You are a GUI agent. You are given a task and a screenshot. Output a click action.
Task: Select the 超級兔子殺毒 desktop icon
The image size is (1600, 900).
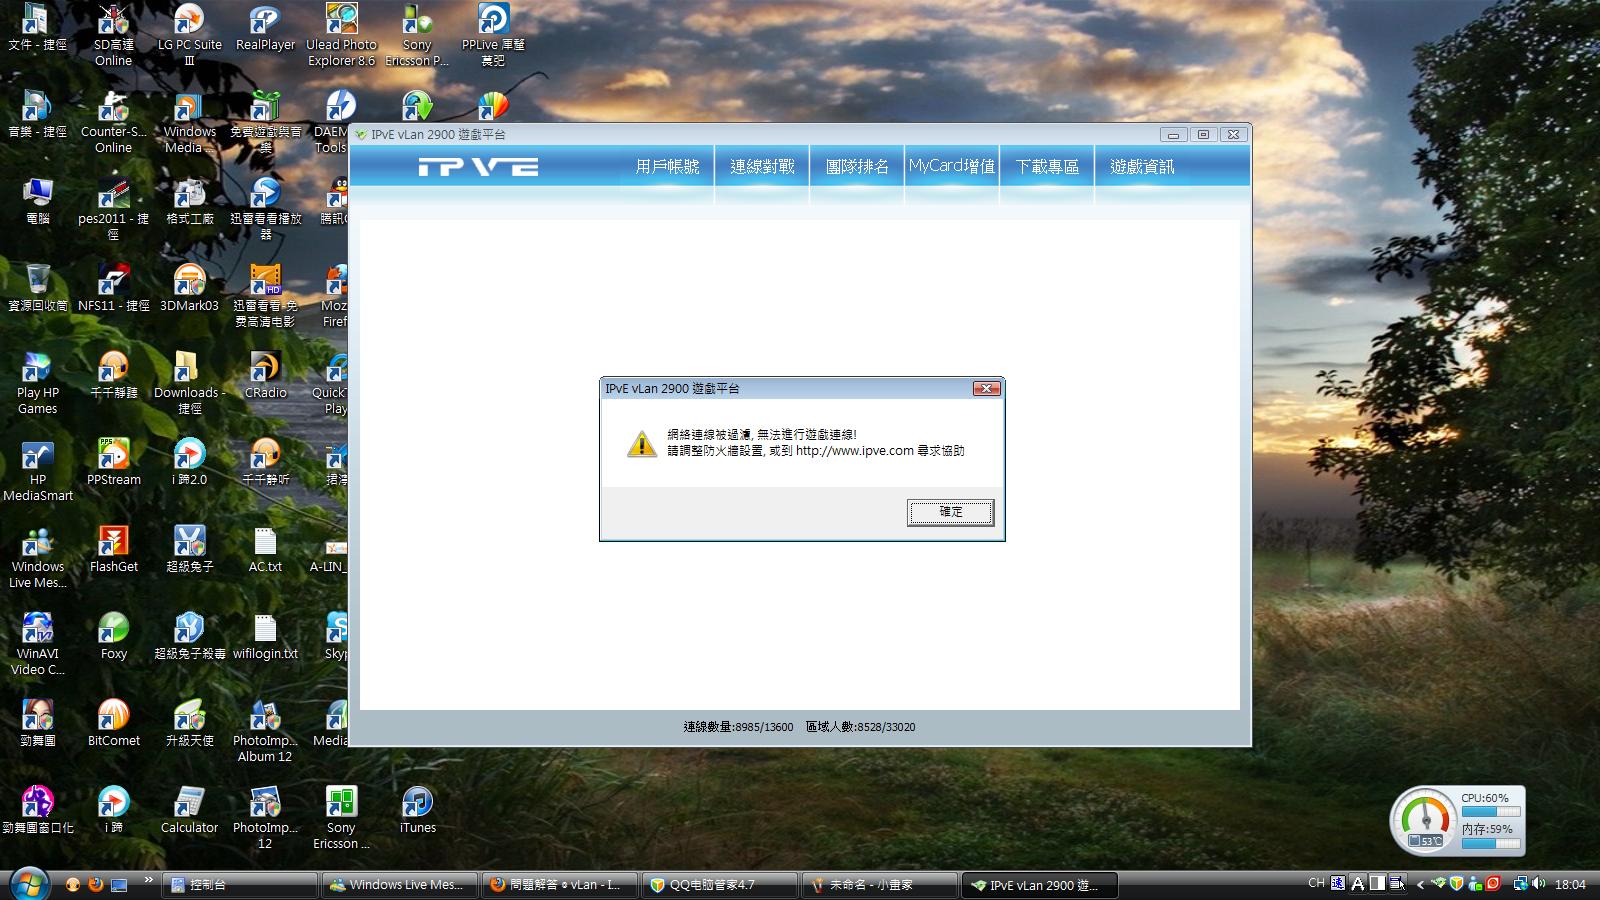click(x=189, y=636)
